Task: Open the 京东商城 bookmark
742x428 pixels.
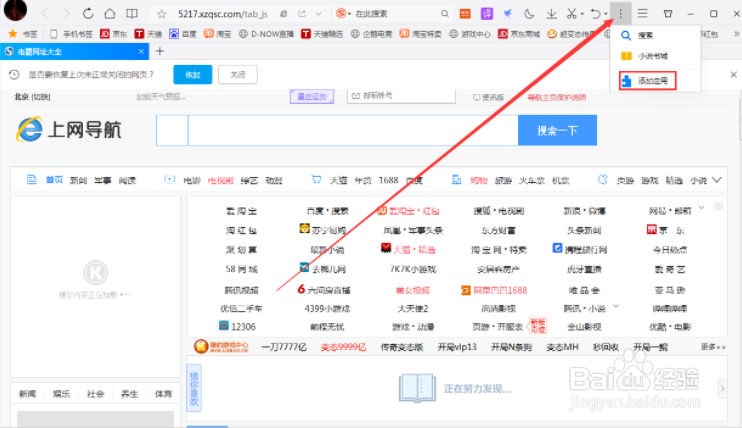Action: point(519,34)
